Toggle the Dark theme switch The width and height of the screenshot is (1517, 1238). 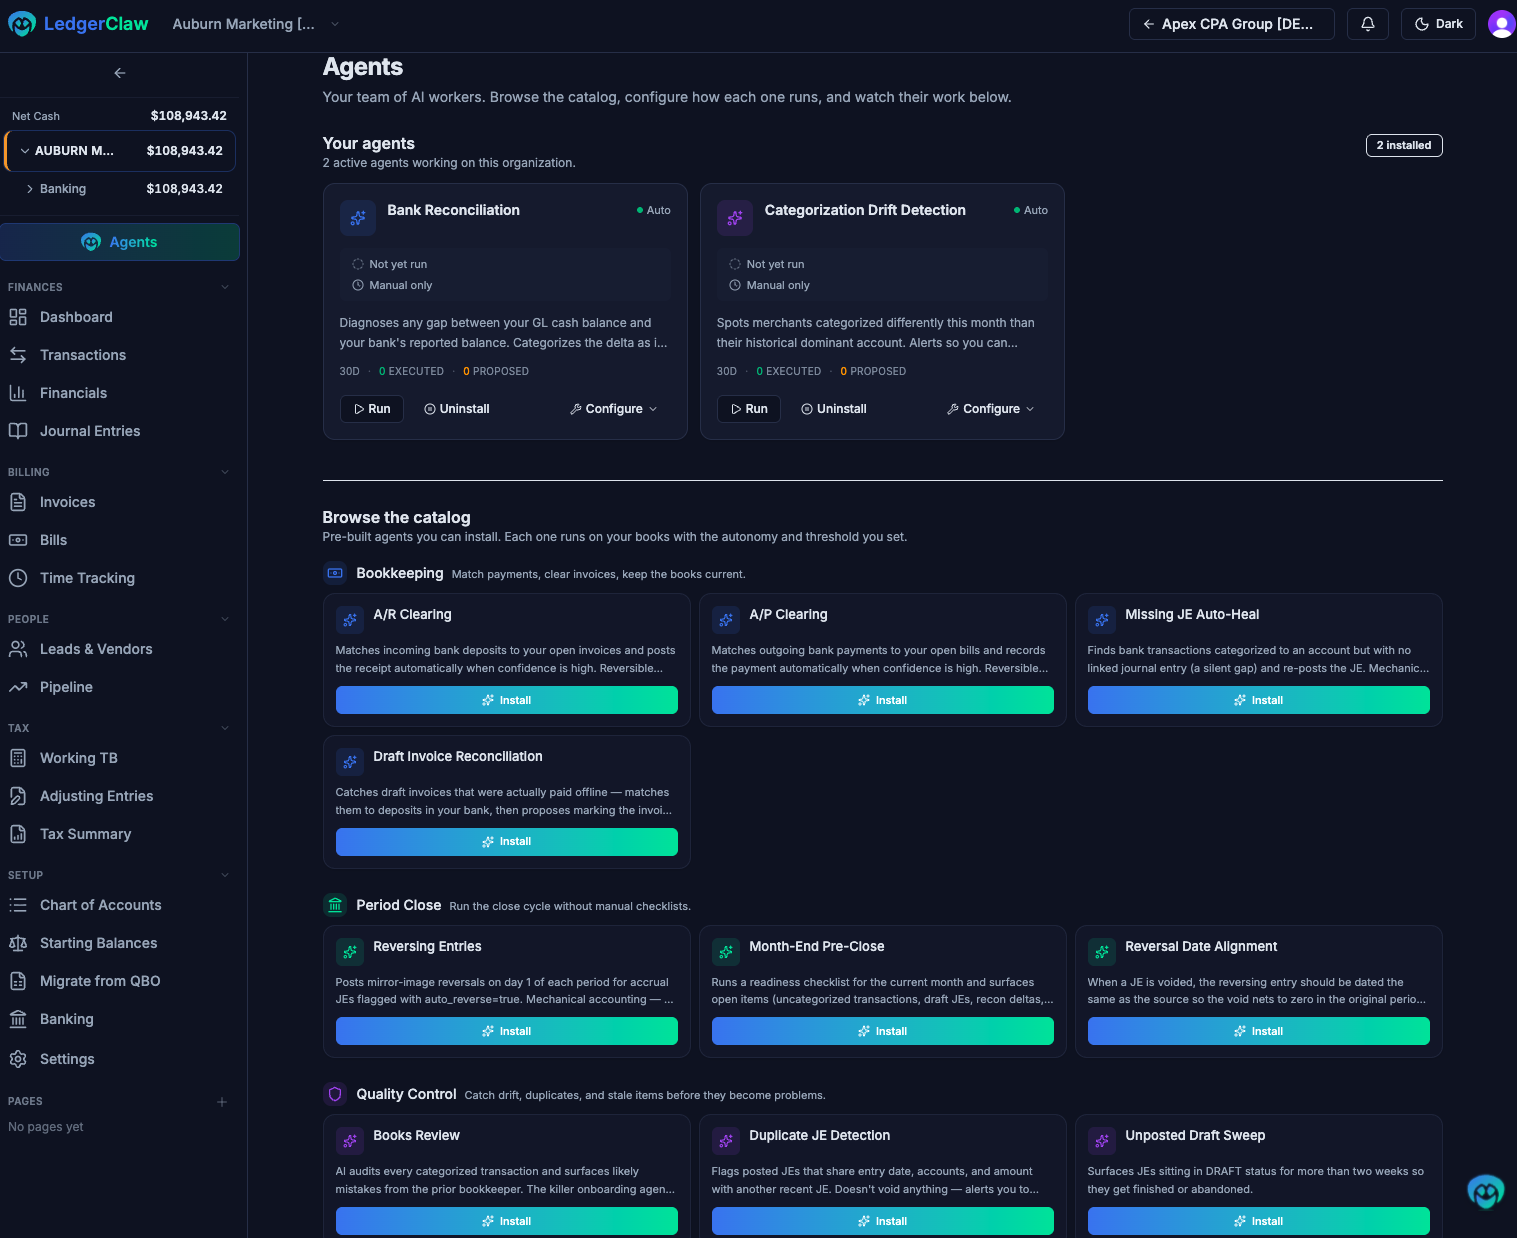pyautogui.click(x=1438, y=24)
